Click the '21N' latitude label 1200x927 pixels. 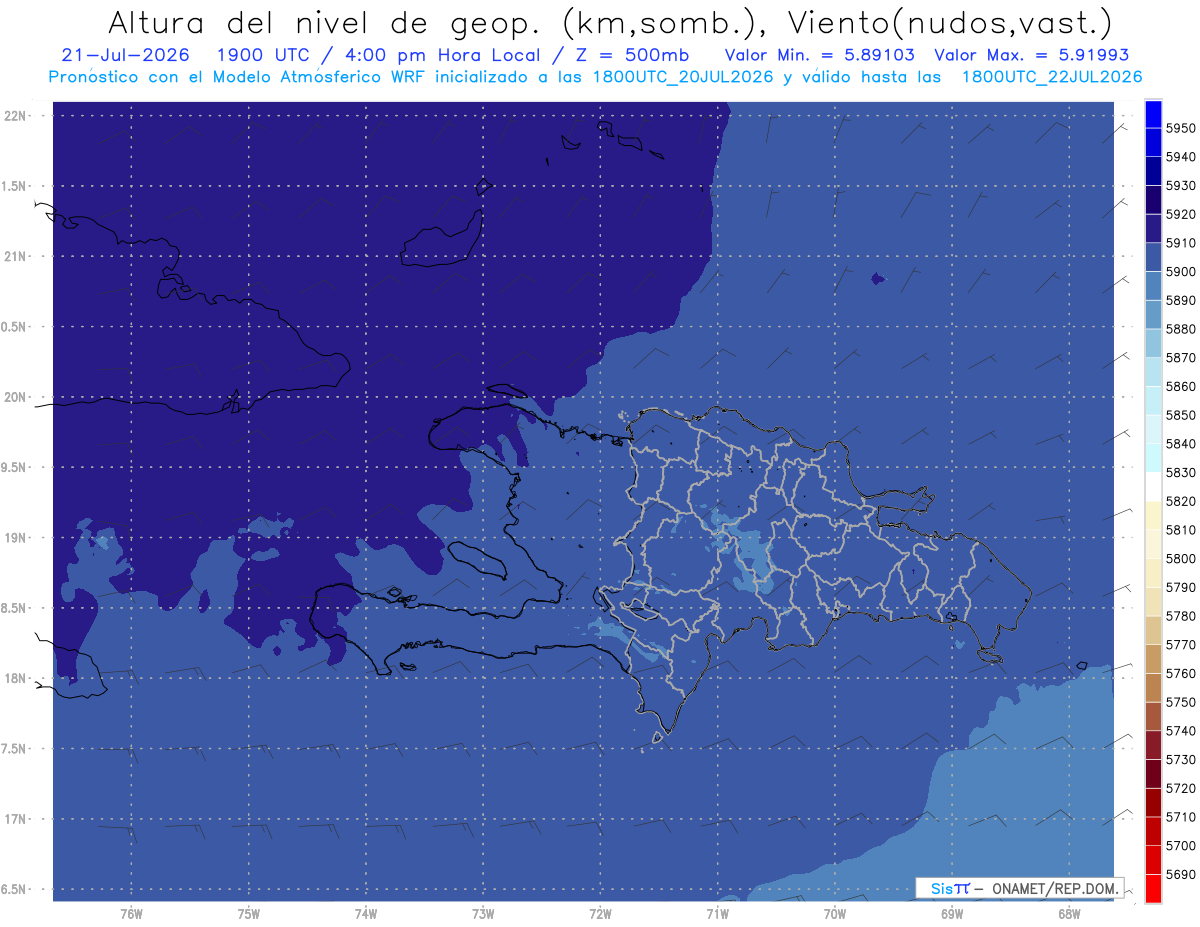tap(16, 257)
